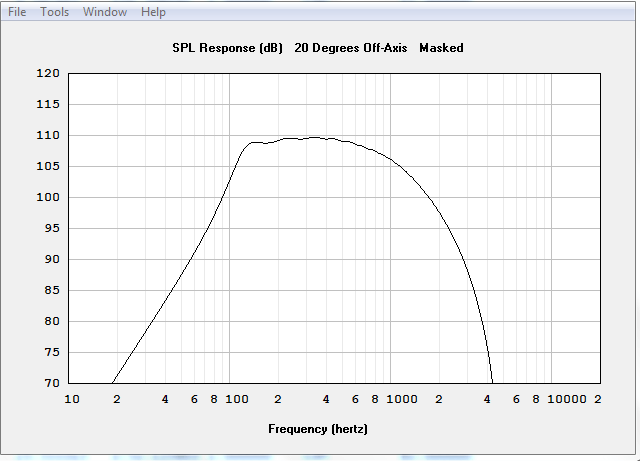This screenshot has height=461, width=640.
Task: Click the '20 Degrees Off-Axis' title text
Action: [351, 48]
